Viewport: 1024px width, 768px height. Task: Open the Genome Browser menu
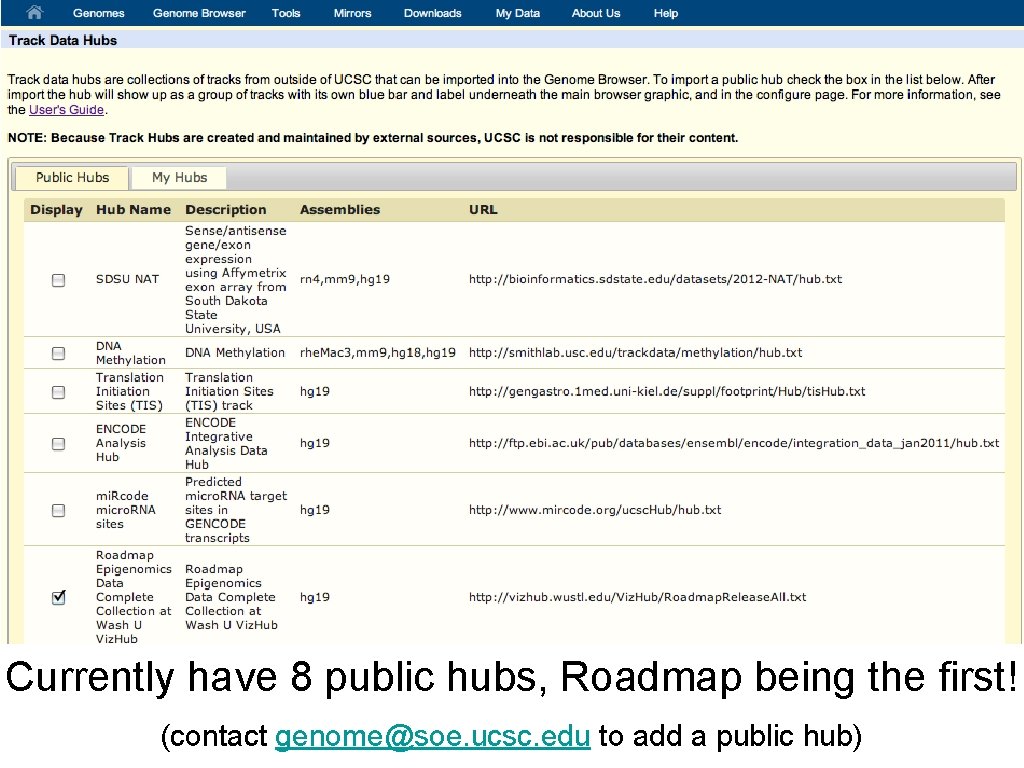click(x=198, y=13)
